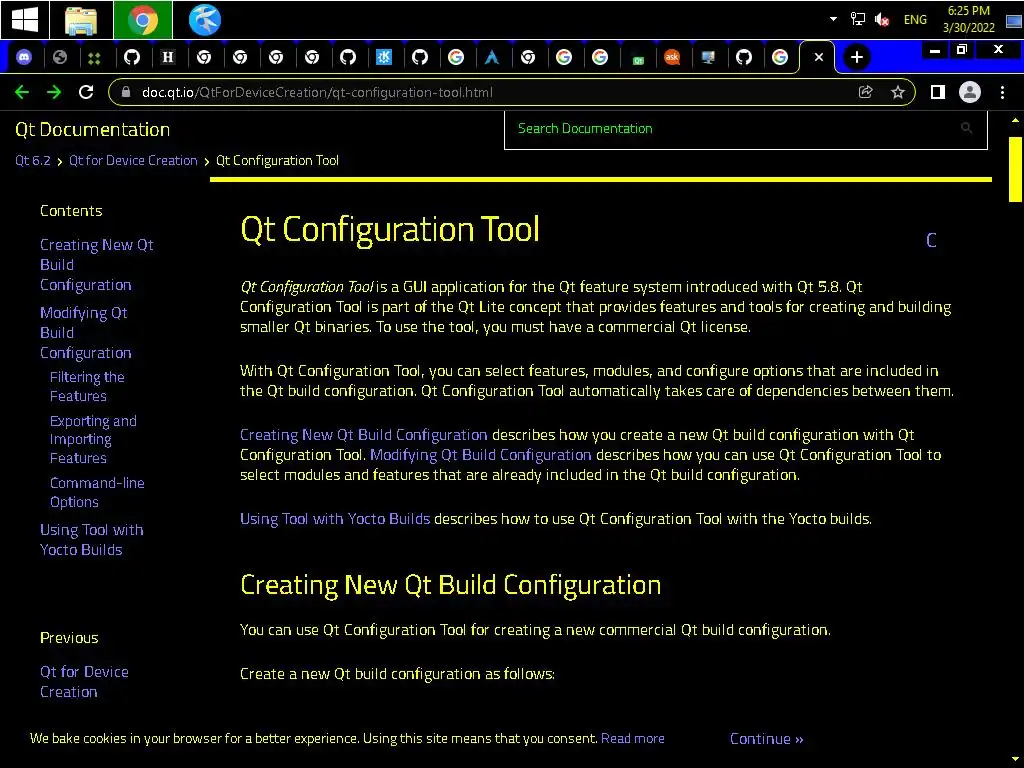Image resolution: width=1024 pixels, height=768 pixels.
Task: Open previous page Qt for Device Creation
Action: [x=84, y=682]
